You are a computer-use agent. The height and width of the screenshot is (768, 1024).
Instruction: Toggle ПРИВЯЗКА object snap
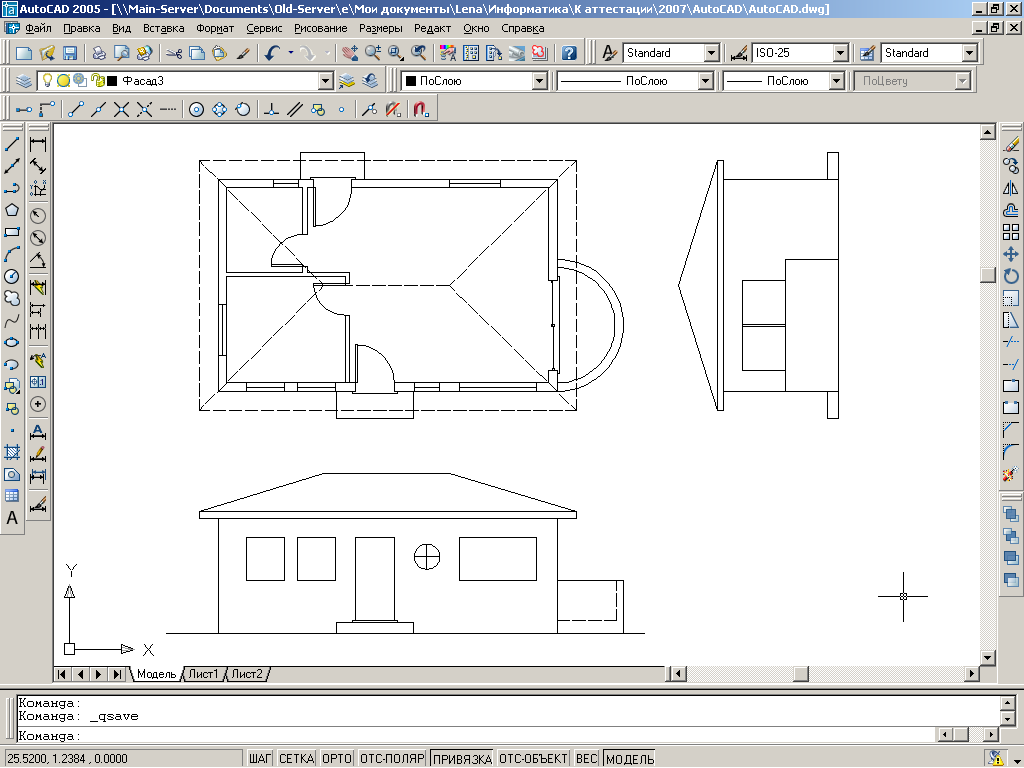462,758
